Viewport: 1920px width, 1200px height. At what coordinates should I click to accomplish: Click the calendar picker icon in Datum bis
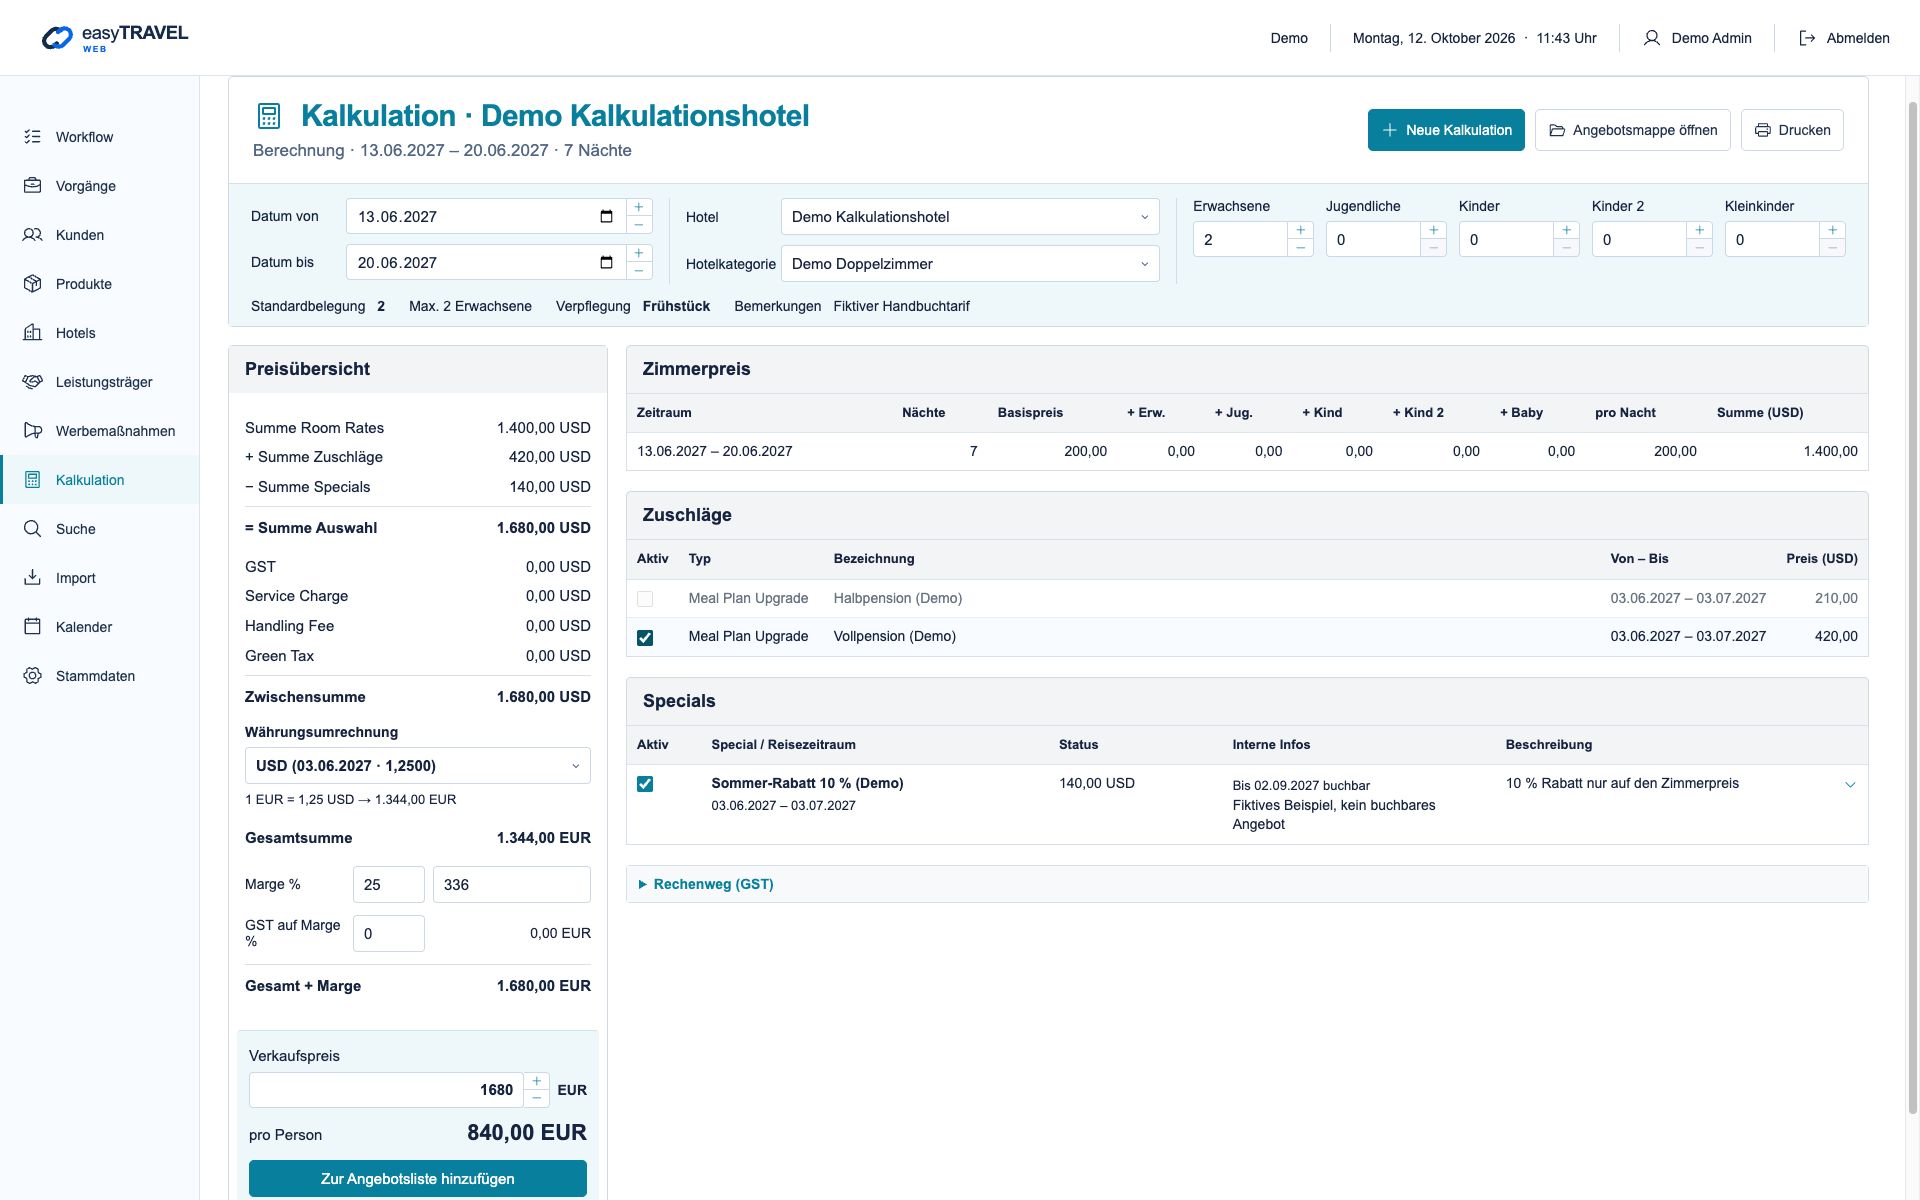pyautogui.click(x=606, y=263)
